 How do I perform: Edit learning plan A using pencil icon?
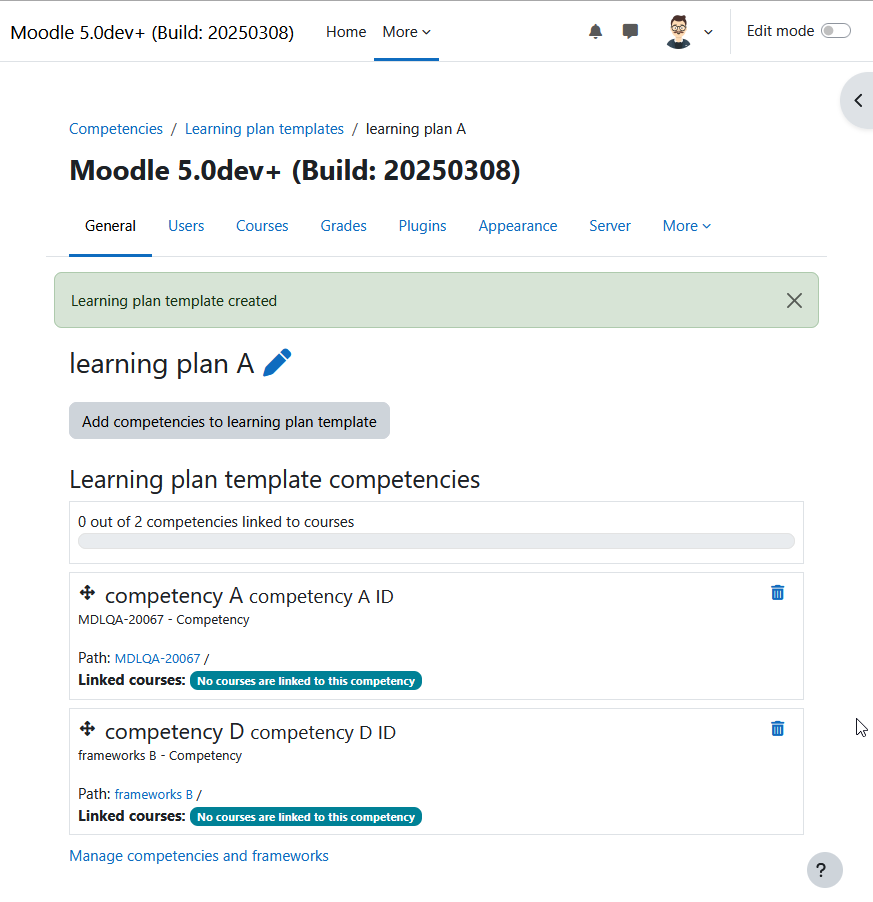[x=277, y=363]
